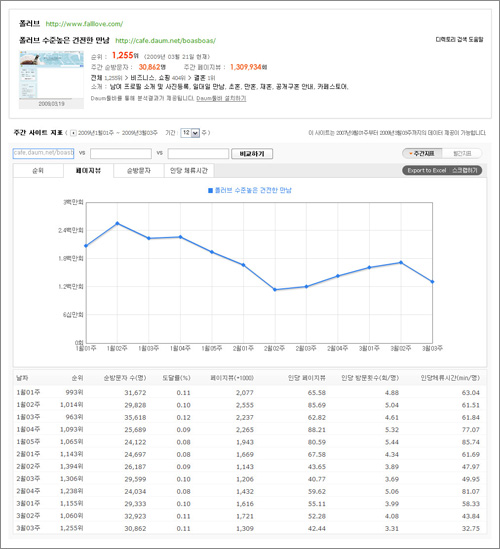500x549 pixels.
Task: Click the second vs comparison input field
Action: coord(198,153)
